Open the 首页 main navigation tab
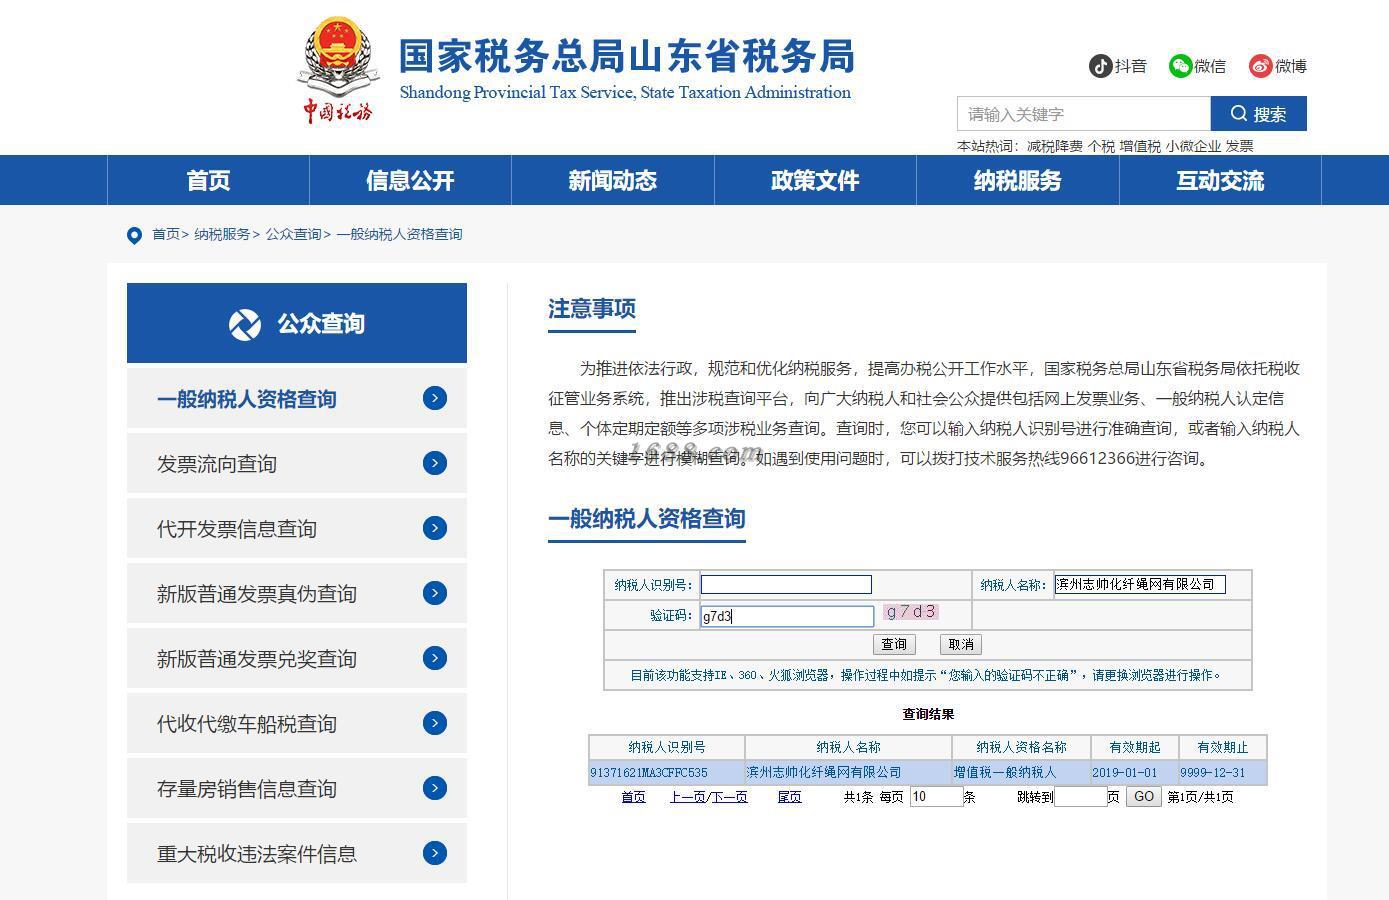The image size is (1389, 900). coord(208,180)
